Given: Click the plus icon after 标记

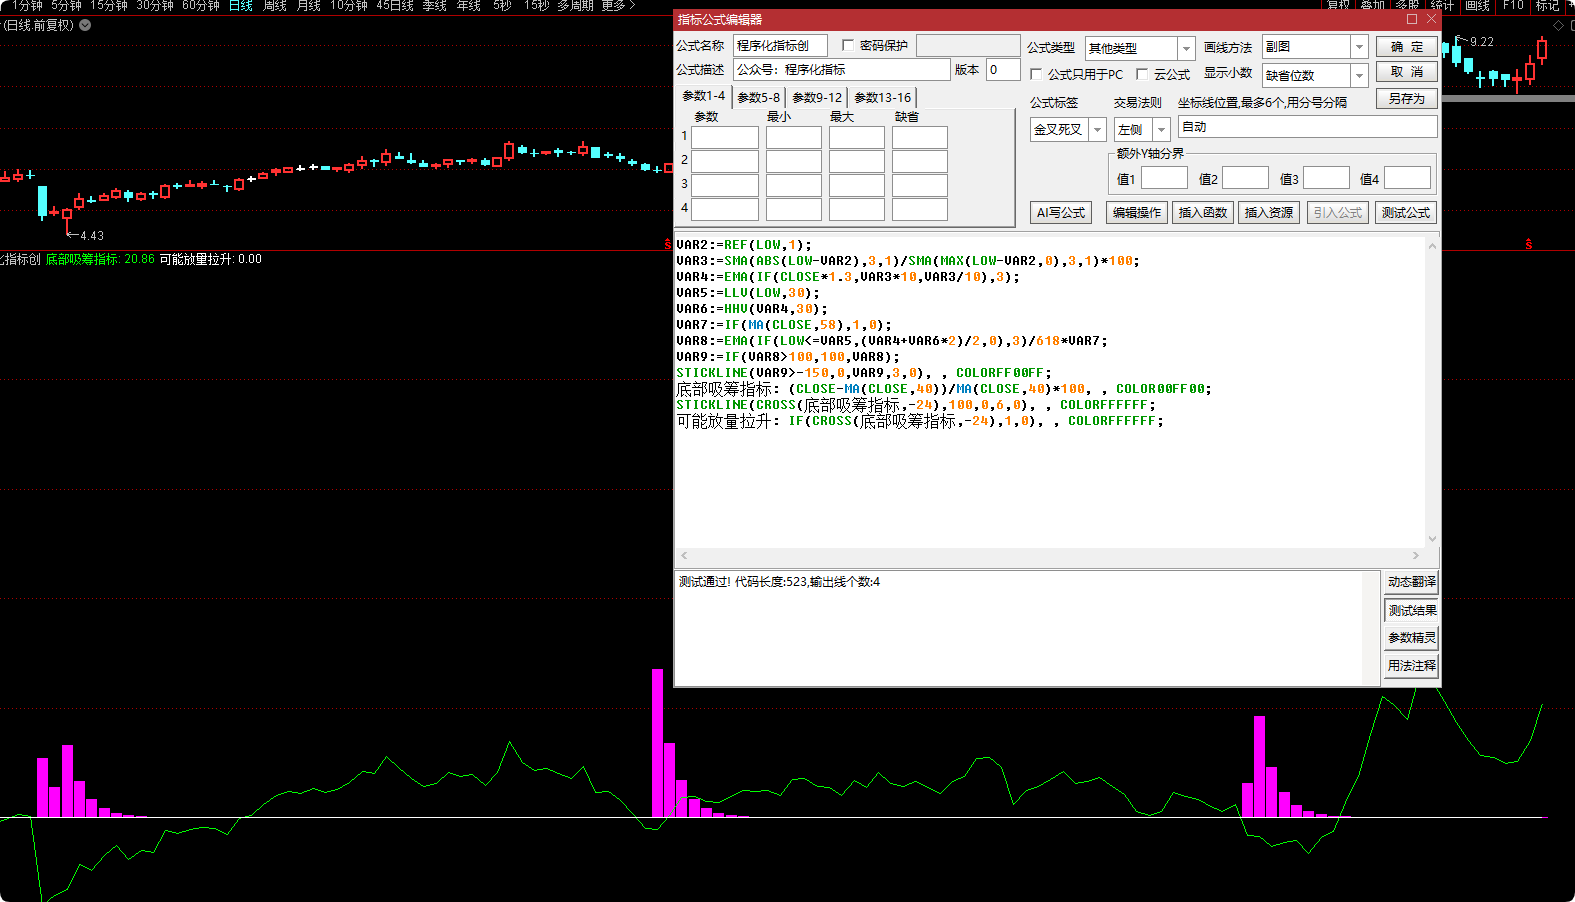Looking at the screenshot, I should click(x=1569, y=6).
